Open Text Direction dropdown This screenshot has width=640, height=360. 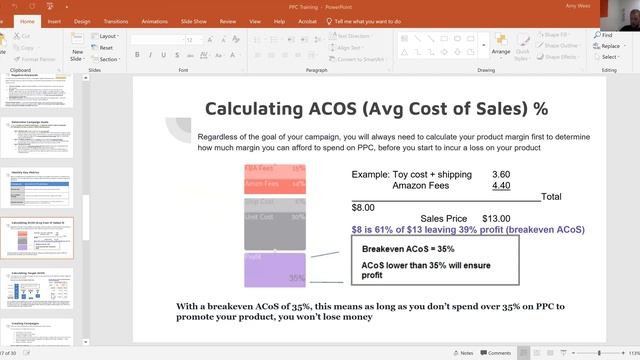pyautogui.click(x=351, y=36)
